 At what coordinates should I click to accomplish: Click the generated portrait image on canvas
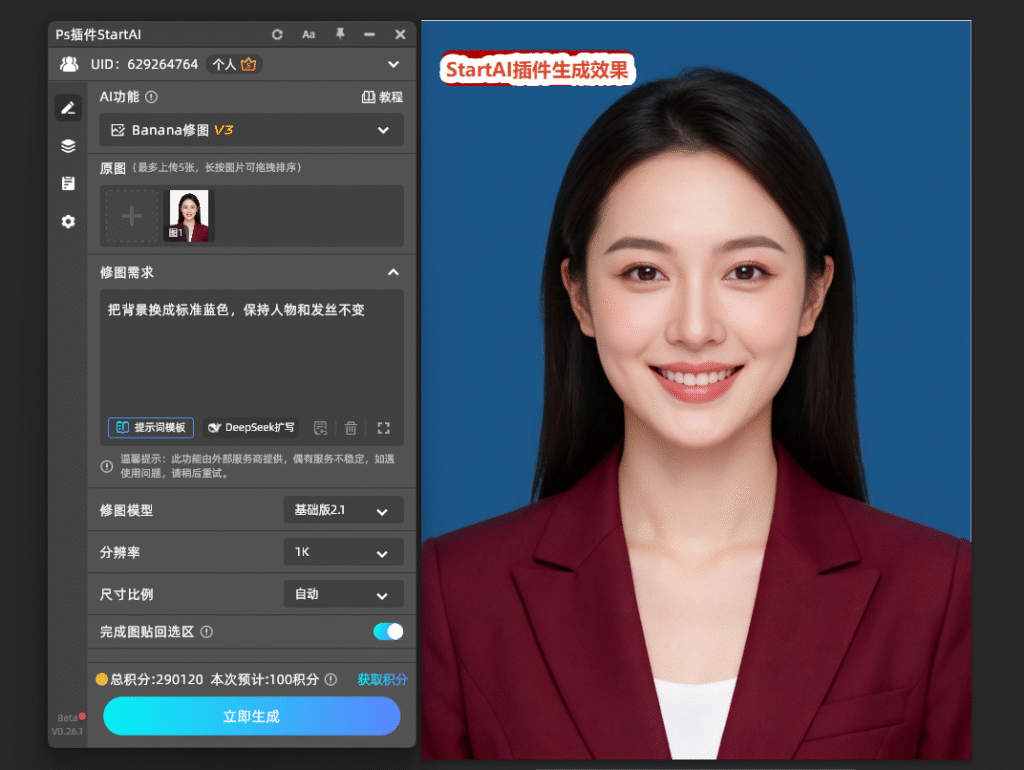click(696, 390)
